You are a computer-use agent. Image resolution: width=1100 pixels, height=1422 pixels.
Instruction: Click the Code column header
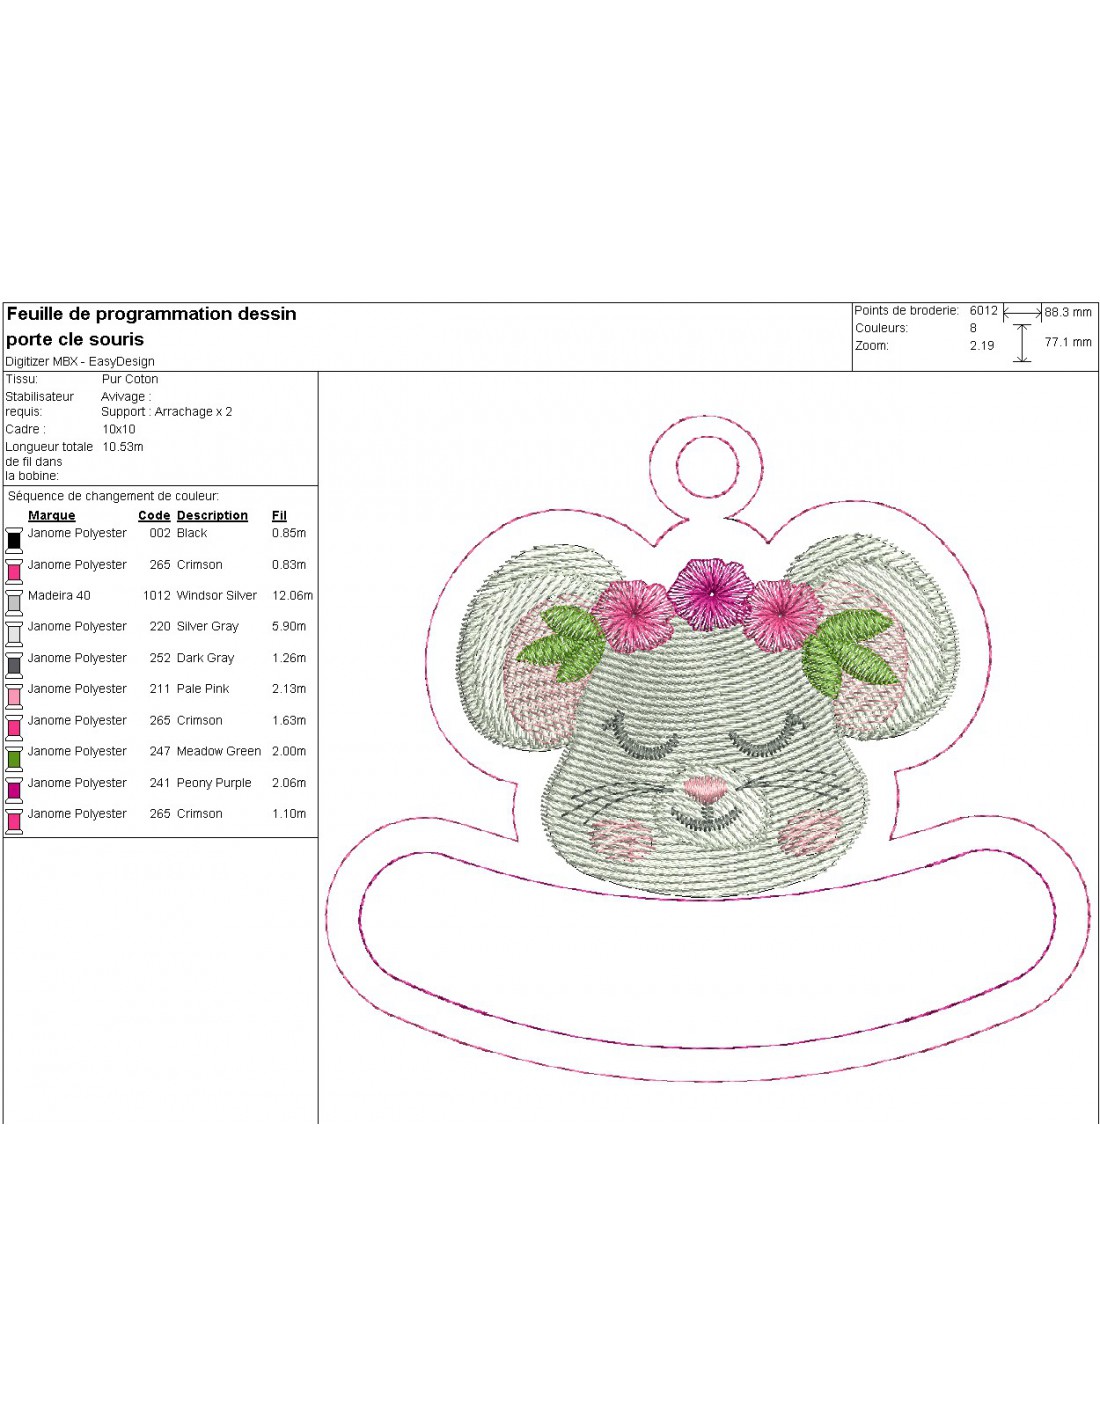tap(154, 516)
